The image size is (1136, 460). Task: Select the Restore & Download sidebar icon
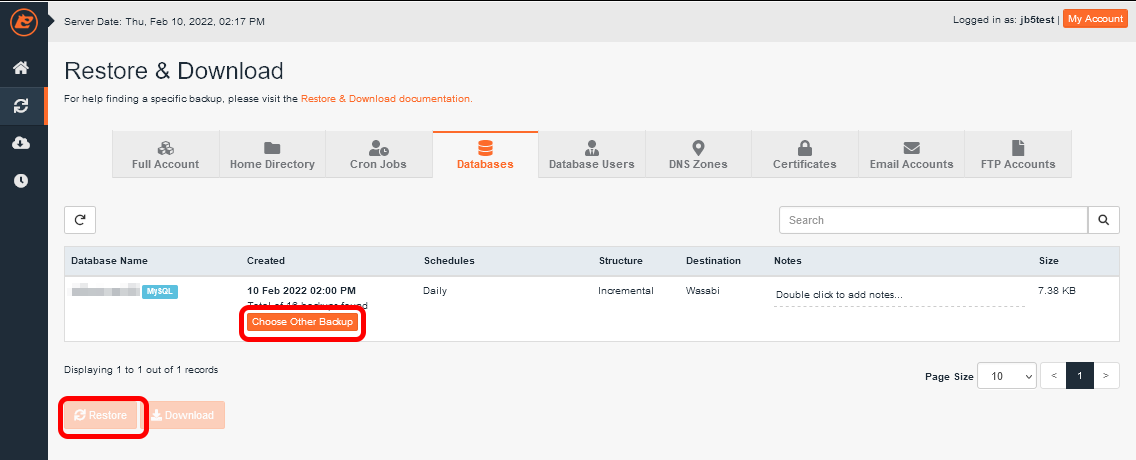click(x=21, y=105)
